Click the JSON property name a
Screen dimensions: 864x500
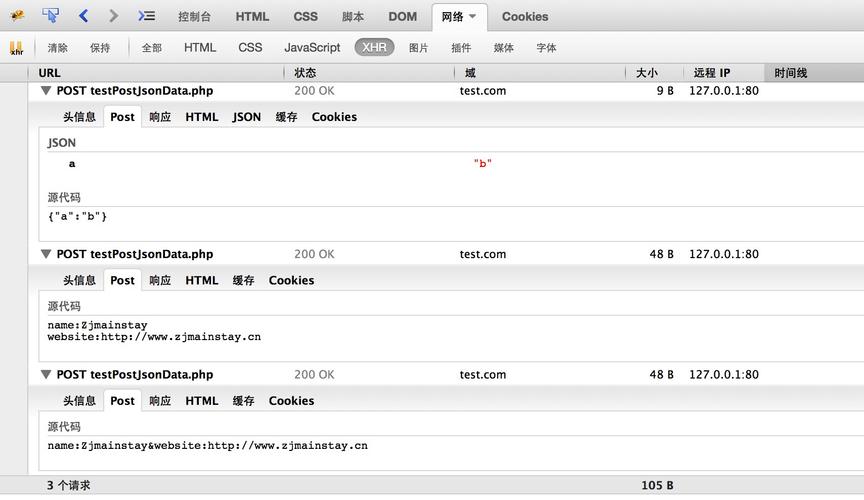(72, 164)
